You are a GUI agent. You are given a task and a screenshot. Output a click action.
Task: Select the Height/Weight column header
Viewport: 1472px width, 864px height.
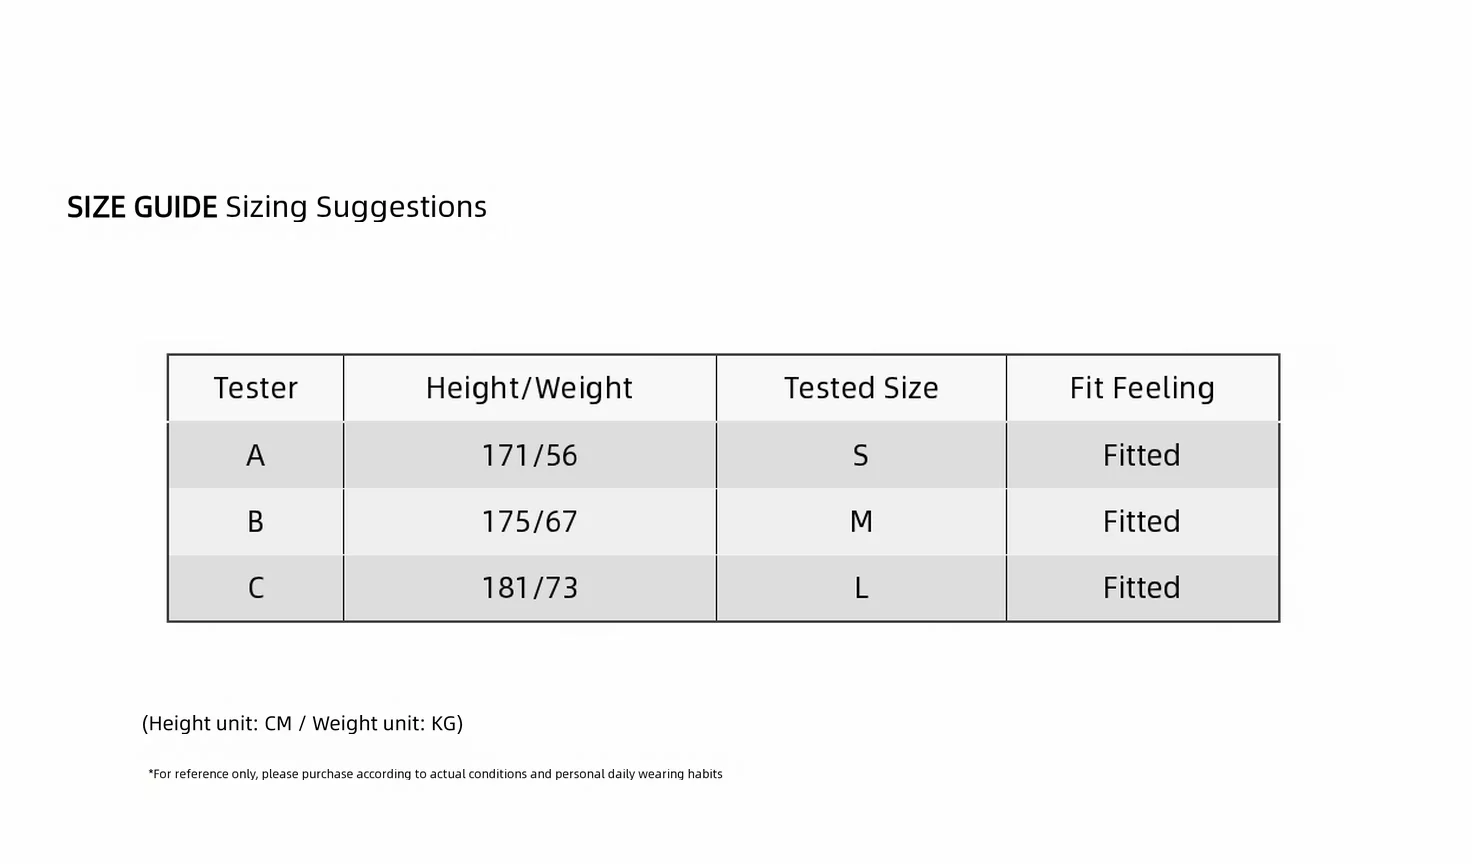[529, 388]
